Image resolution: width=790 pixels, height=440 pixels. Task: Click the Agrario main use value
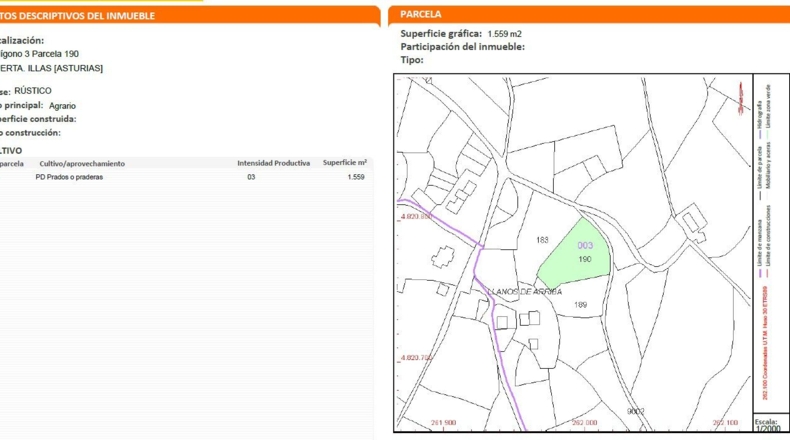pos(62,106)
